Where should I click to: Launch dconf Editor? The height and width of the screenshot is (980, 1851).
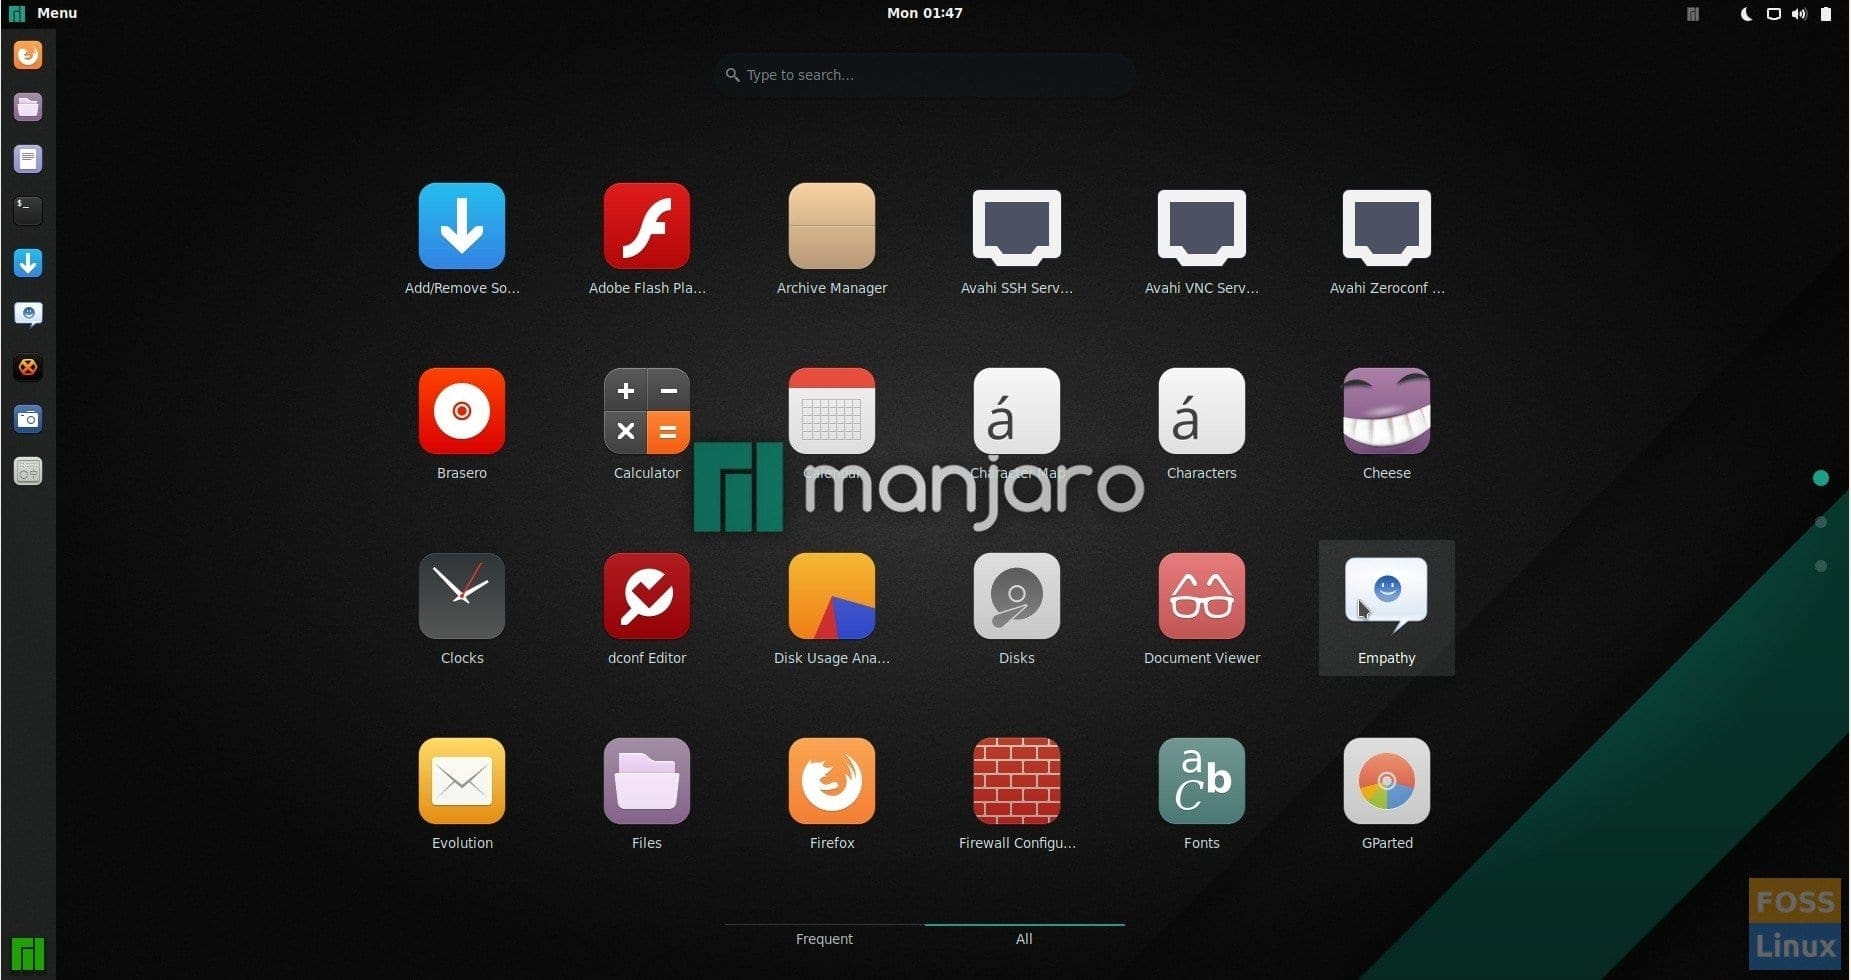point(646,596)
